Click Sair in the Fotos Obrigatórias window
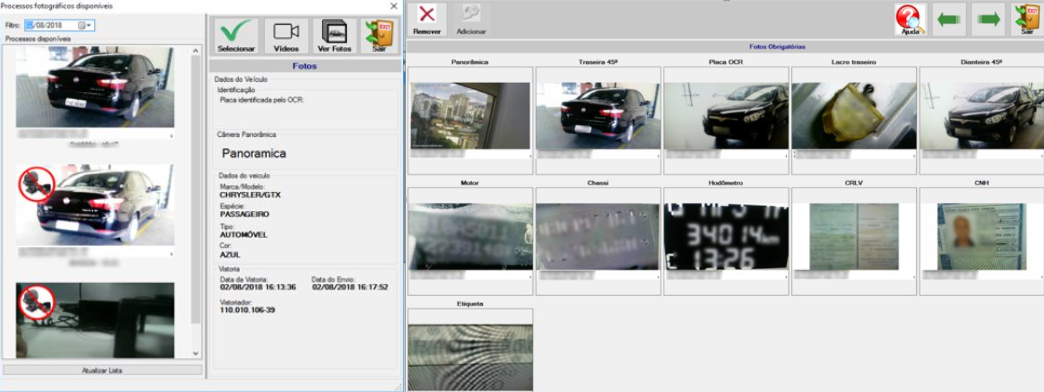 pos(1027,19)
